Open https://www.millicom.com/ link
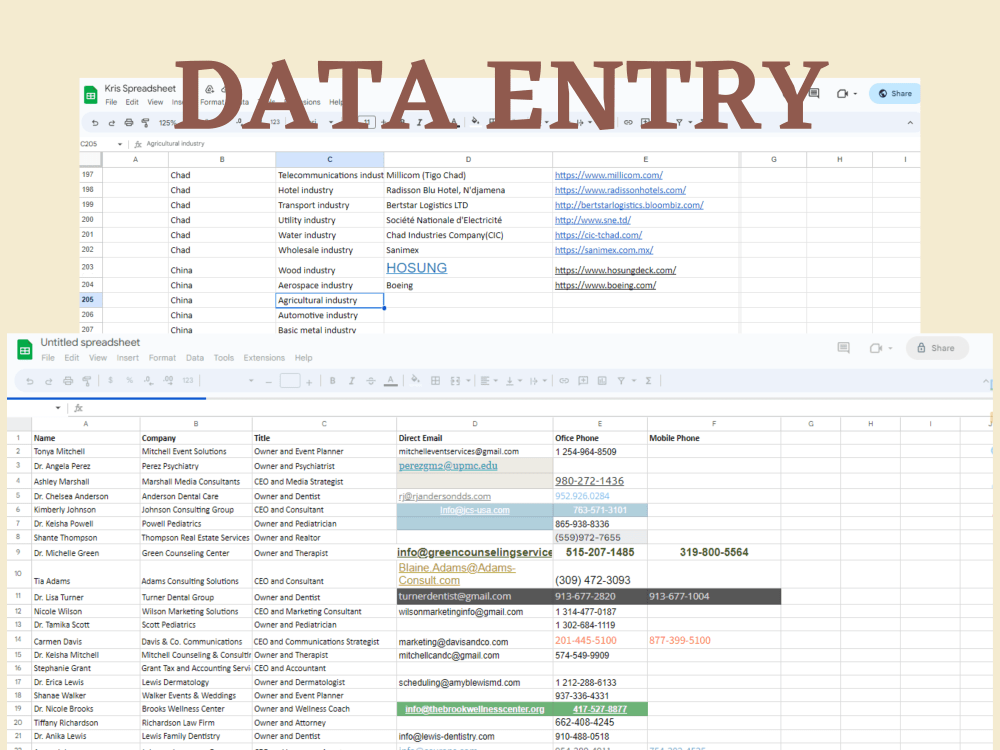This screenshot has width=1000, height=750. click(608, 175)
